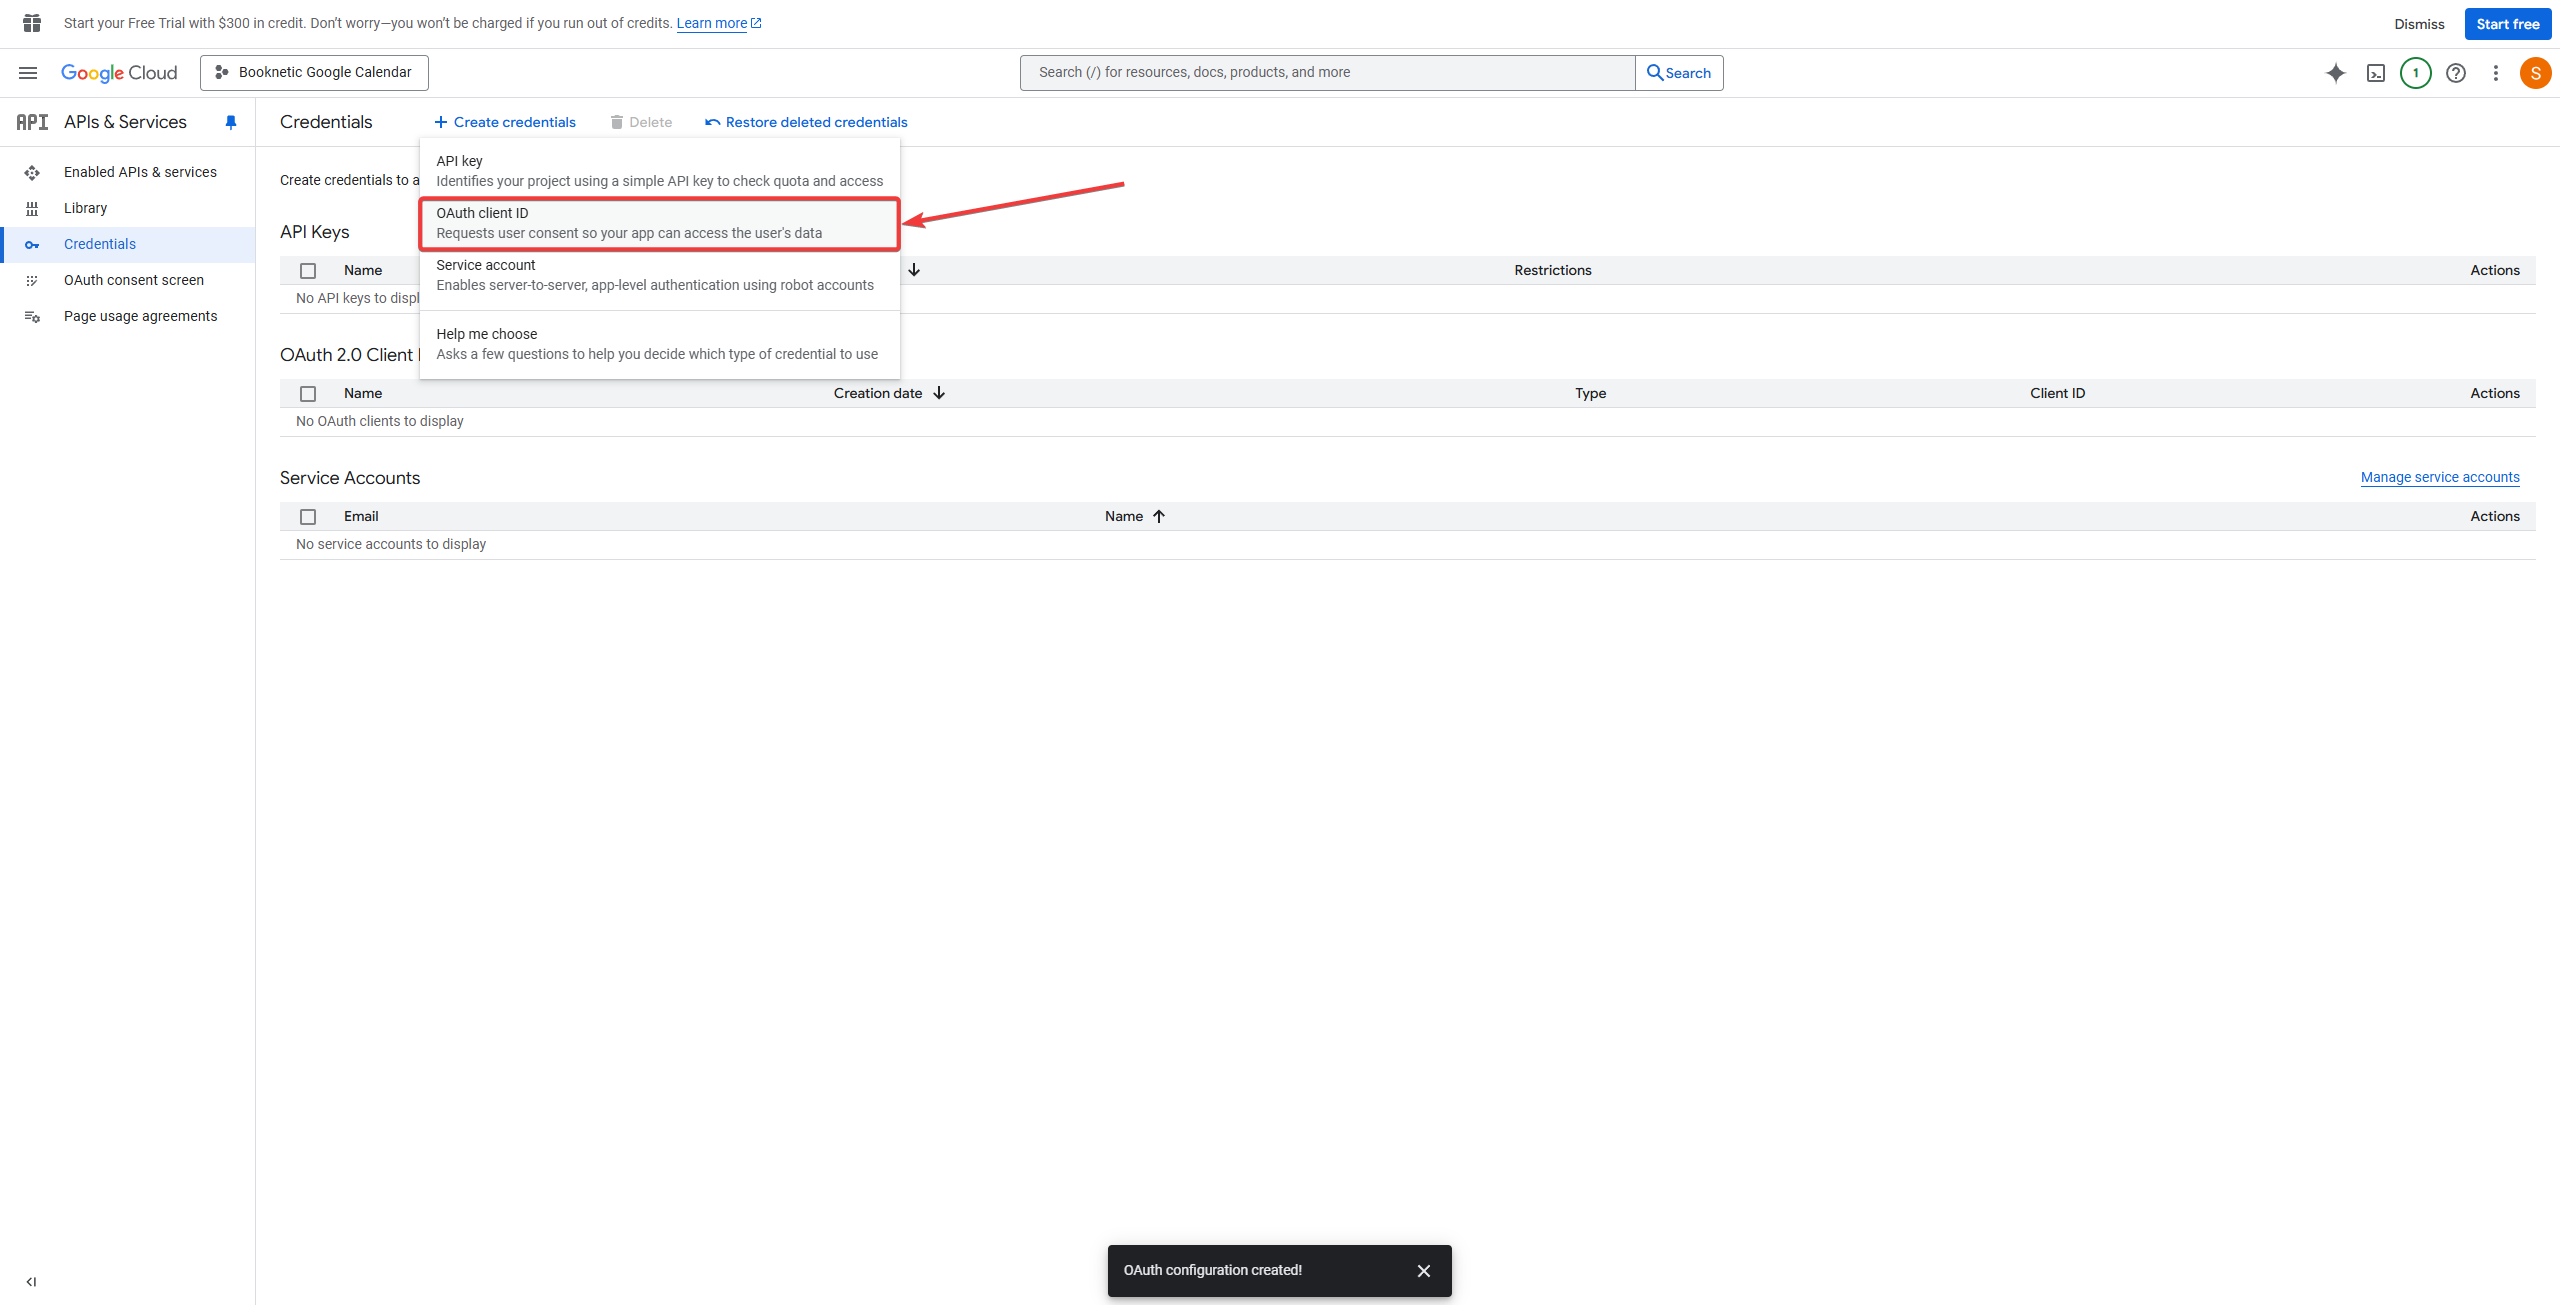
Task: Choose OAuth client ID menu option
Action: click(x=660, y=223)
